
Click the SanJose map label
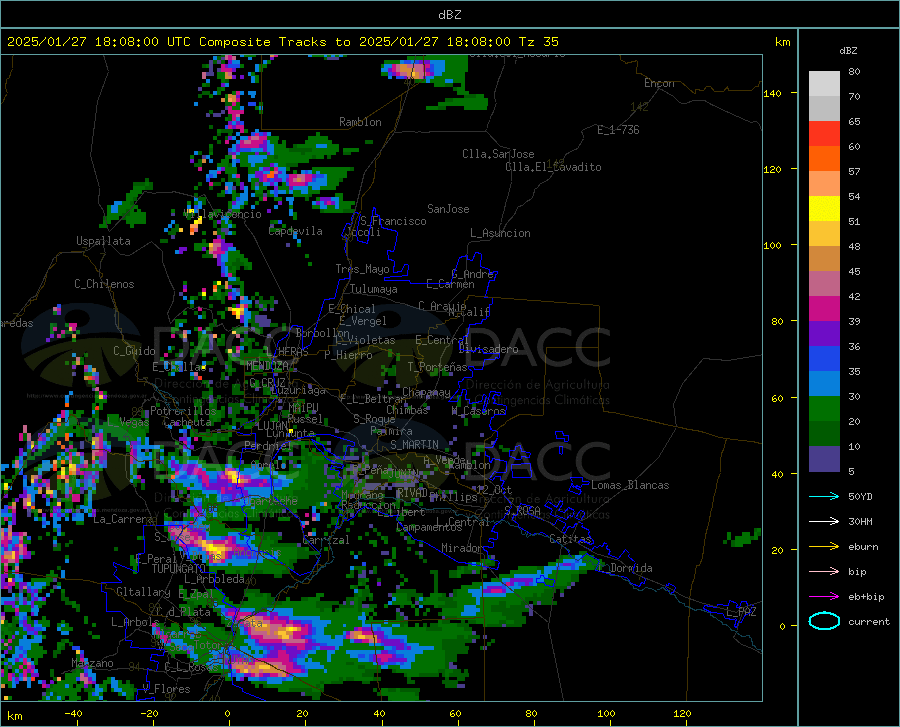click(448, 209)
